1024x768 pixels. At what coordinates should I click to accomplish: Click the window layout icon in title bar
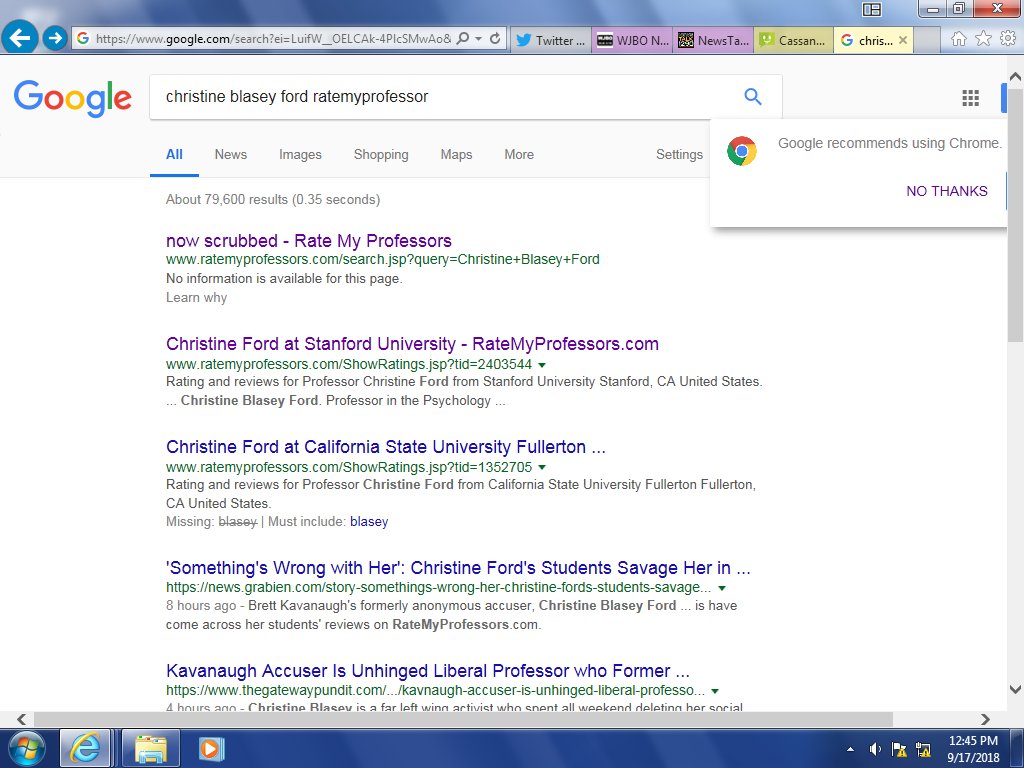tap(871, 9)
